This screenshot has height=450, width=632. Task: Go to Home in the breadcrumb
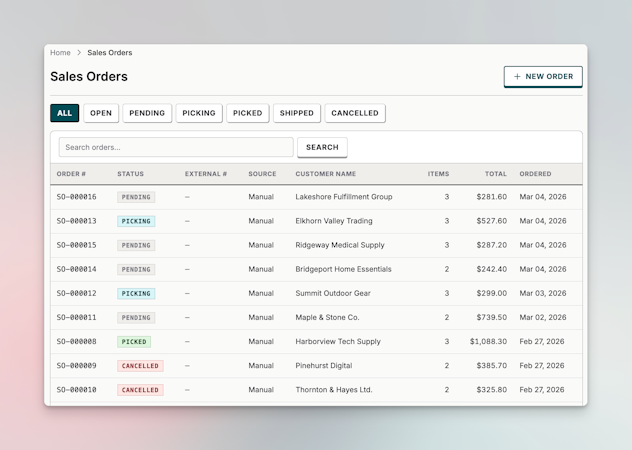[x=60, y=53]
